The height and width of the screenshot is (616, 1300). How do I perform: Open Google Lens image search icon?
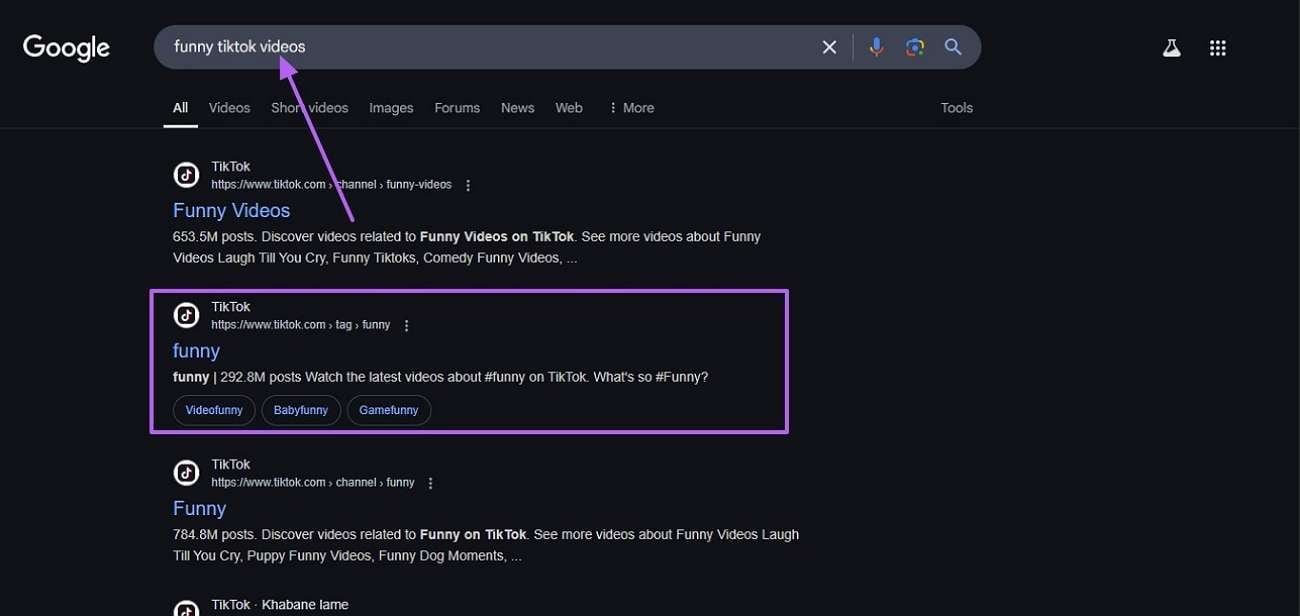point(914,47)
